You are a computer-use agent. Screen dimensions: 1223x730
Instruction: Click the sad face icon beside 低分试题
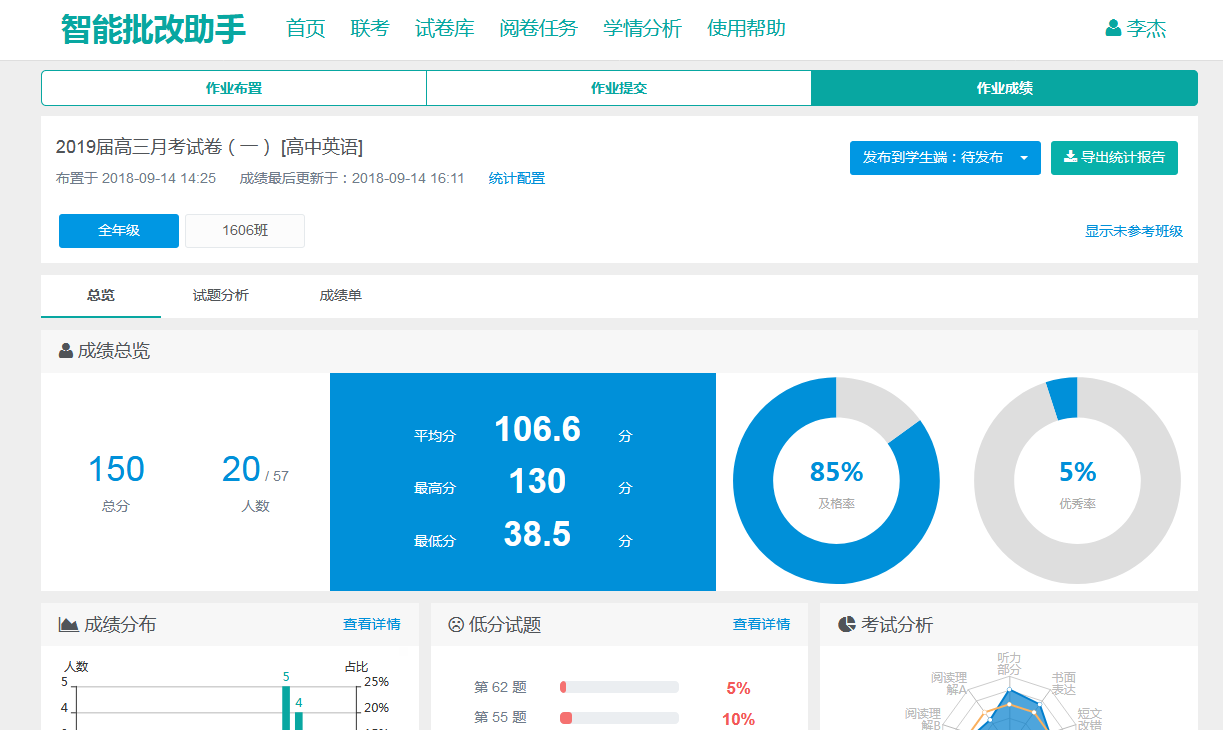(x=456, y=625)
